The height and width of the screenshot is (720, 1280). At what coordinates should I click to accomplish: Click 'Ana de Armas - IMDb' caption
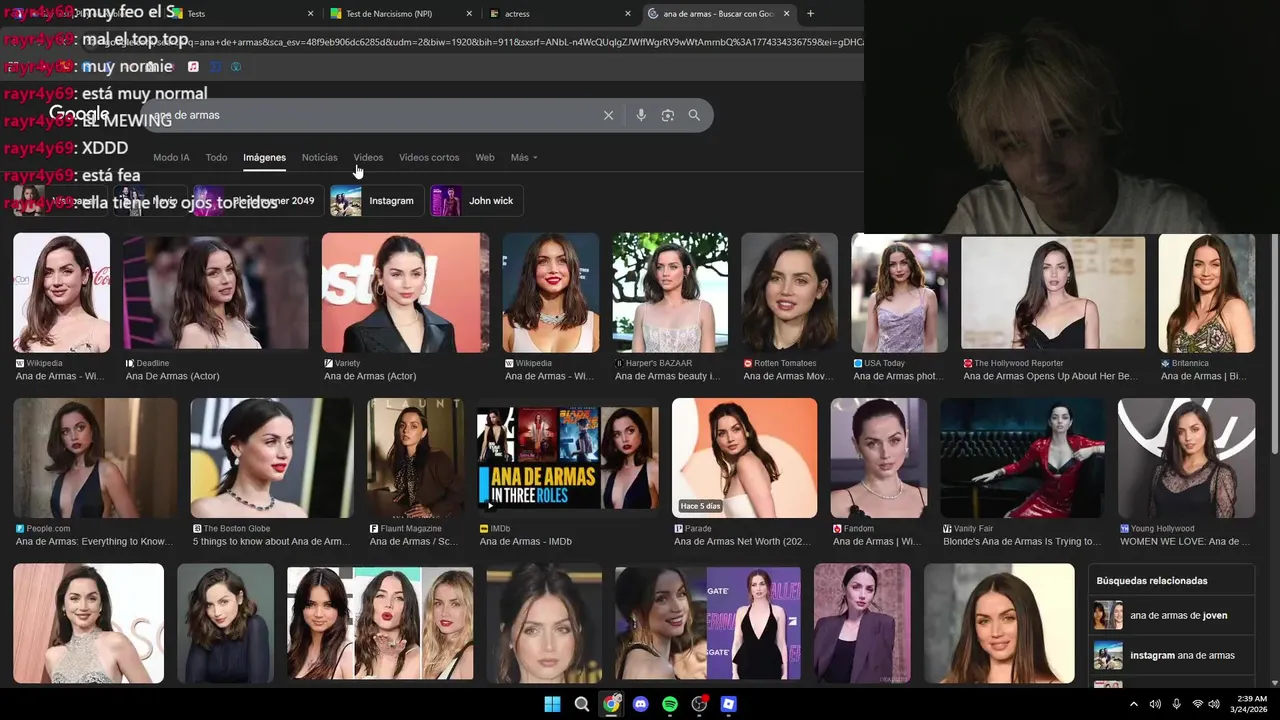pyautogui.click(x=525, y=542)
